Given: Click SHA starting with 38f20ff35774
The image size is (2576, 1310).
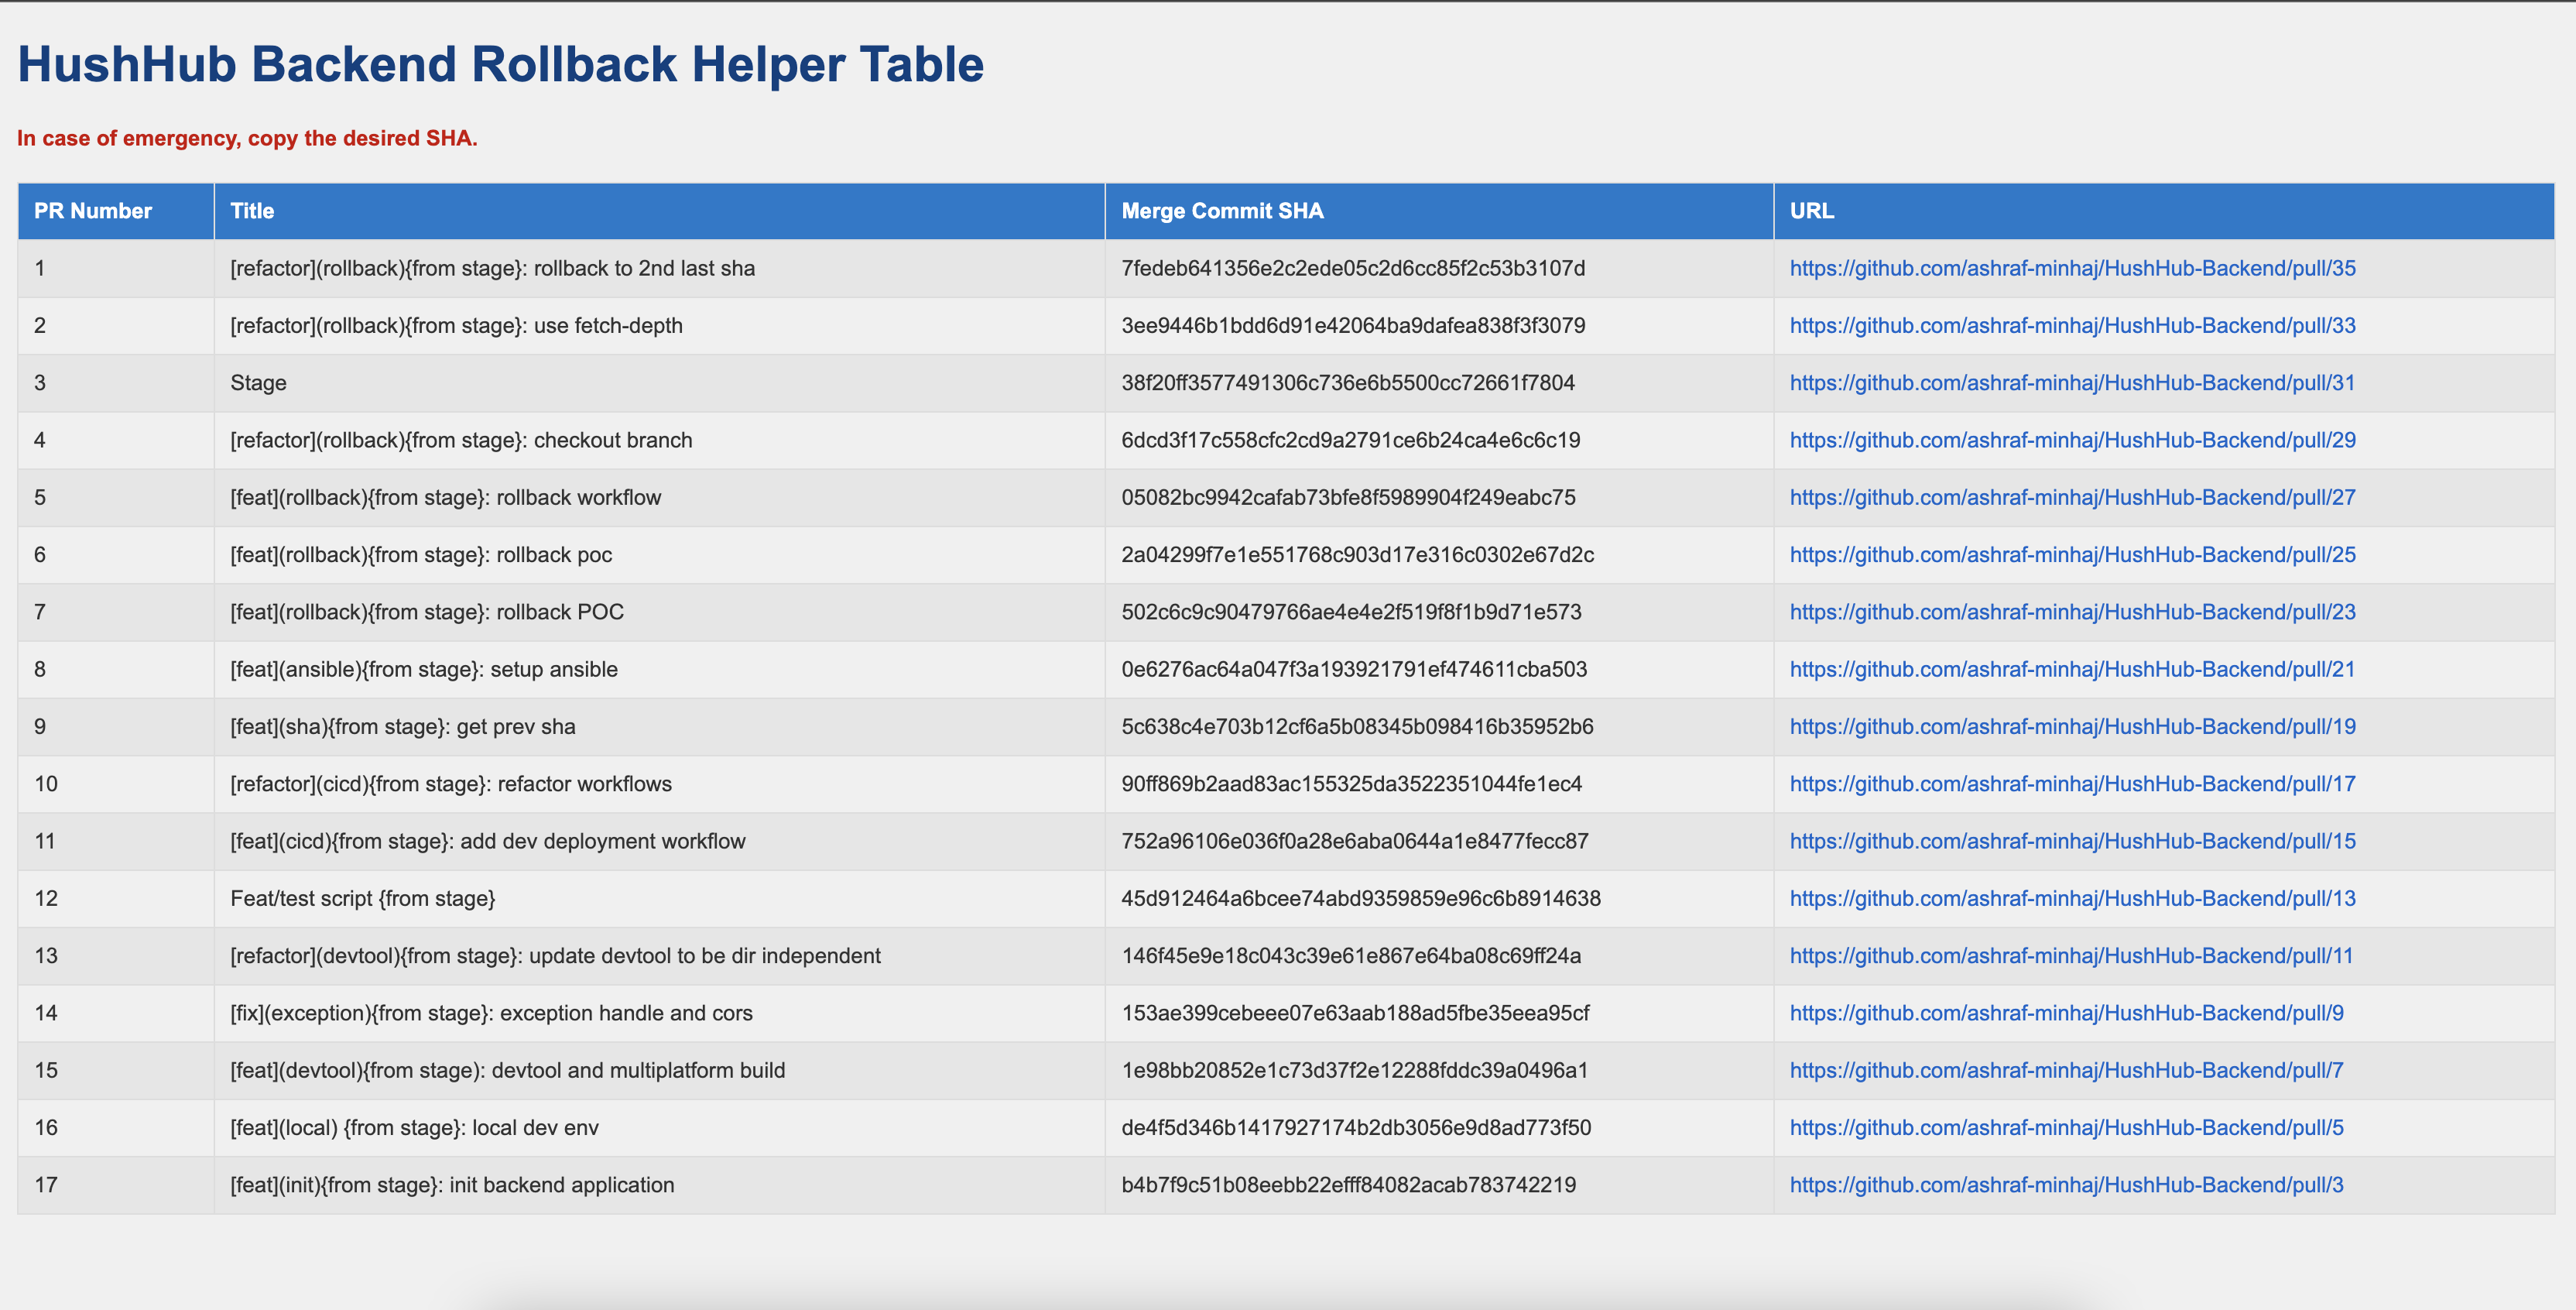Looking at the screenshot, I should coord(1348,383).
